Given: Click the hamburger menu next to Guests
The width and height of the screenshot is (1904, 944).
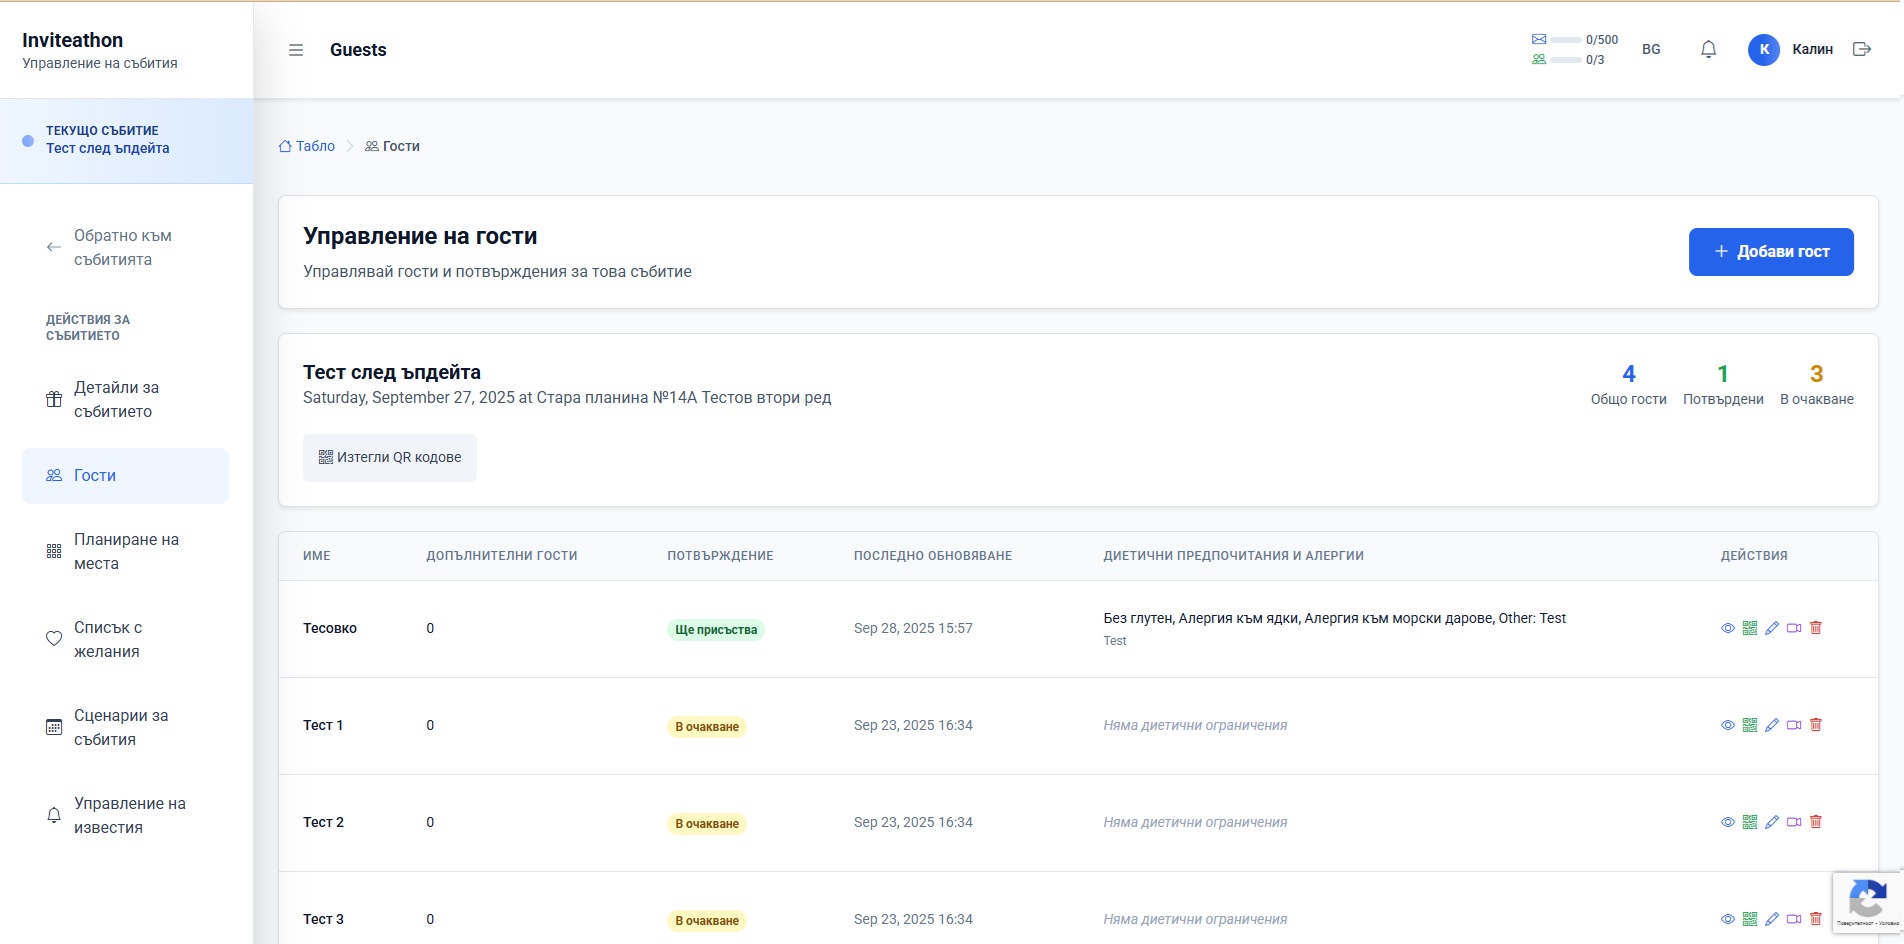Looking at the screenshot, I should click(296, 49).
